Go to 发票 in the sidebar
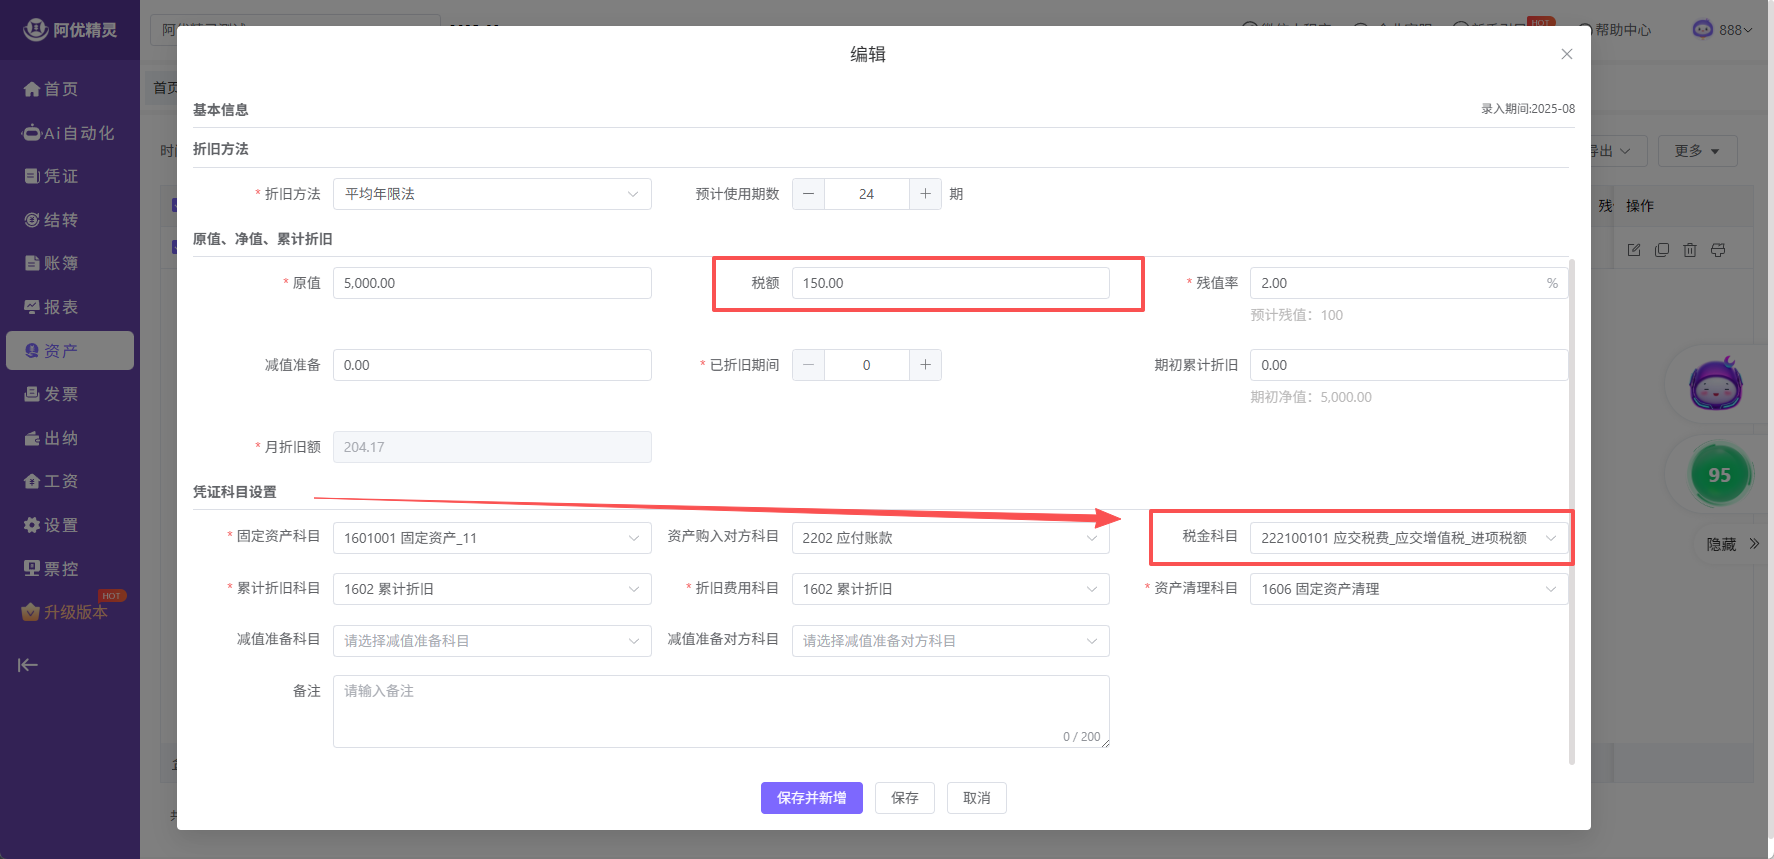 coord(60,394)
